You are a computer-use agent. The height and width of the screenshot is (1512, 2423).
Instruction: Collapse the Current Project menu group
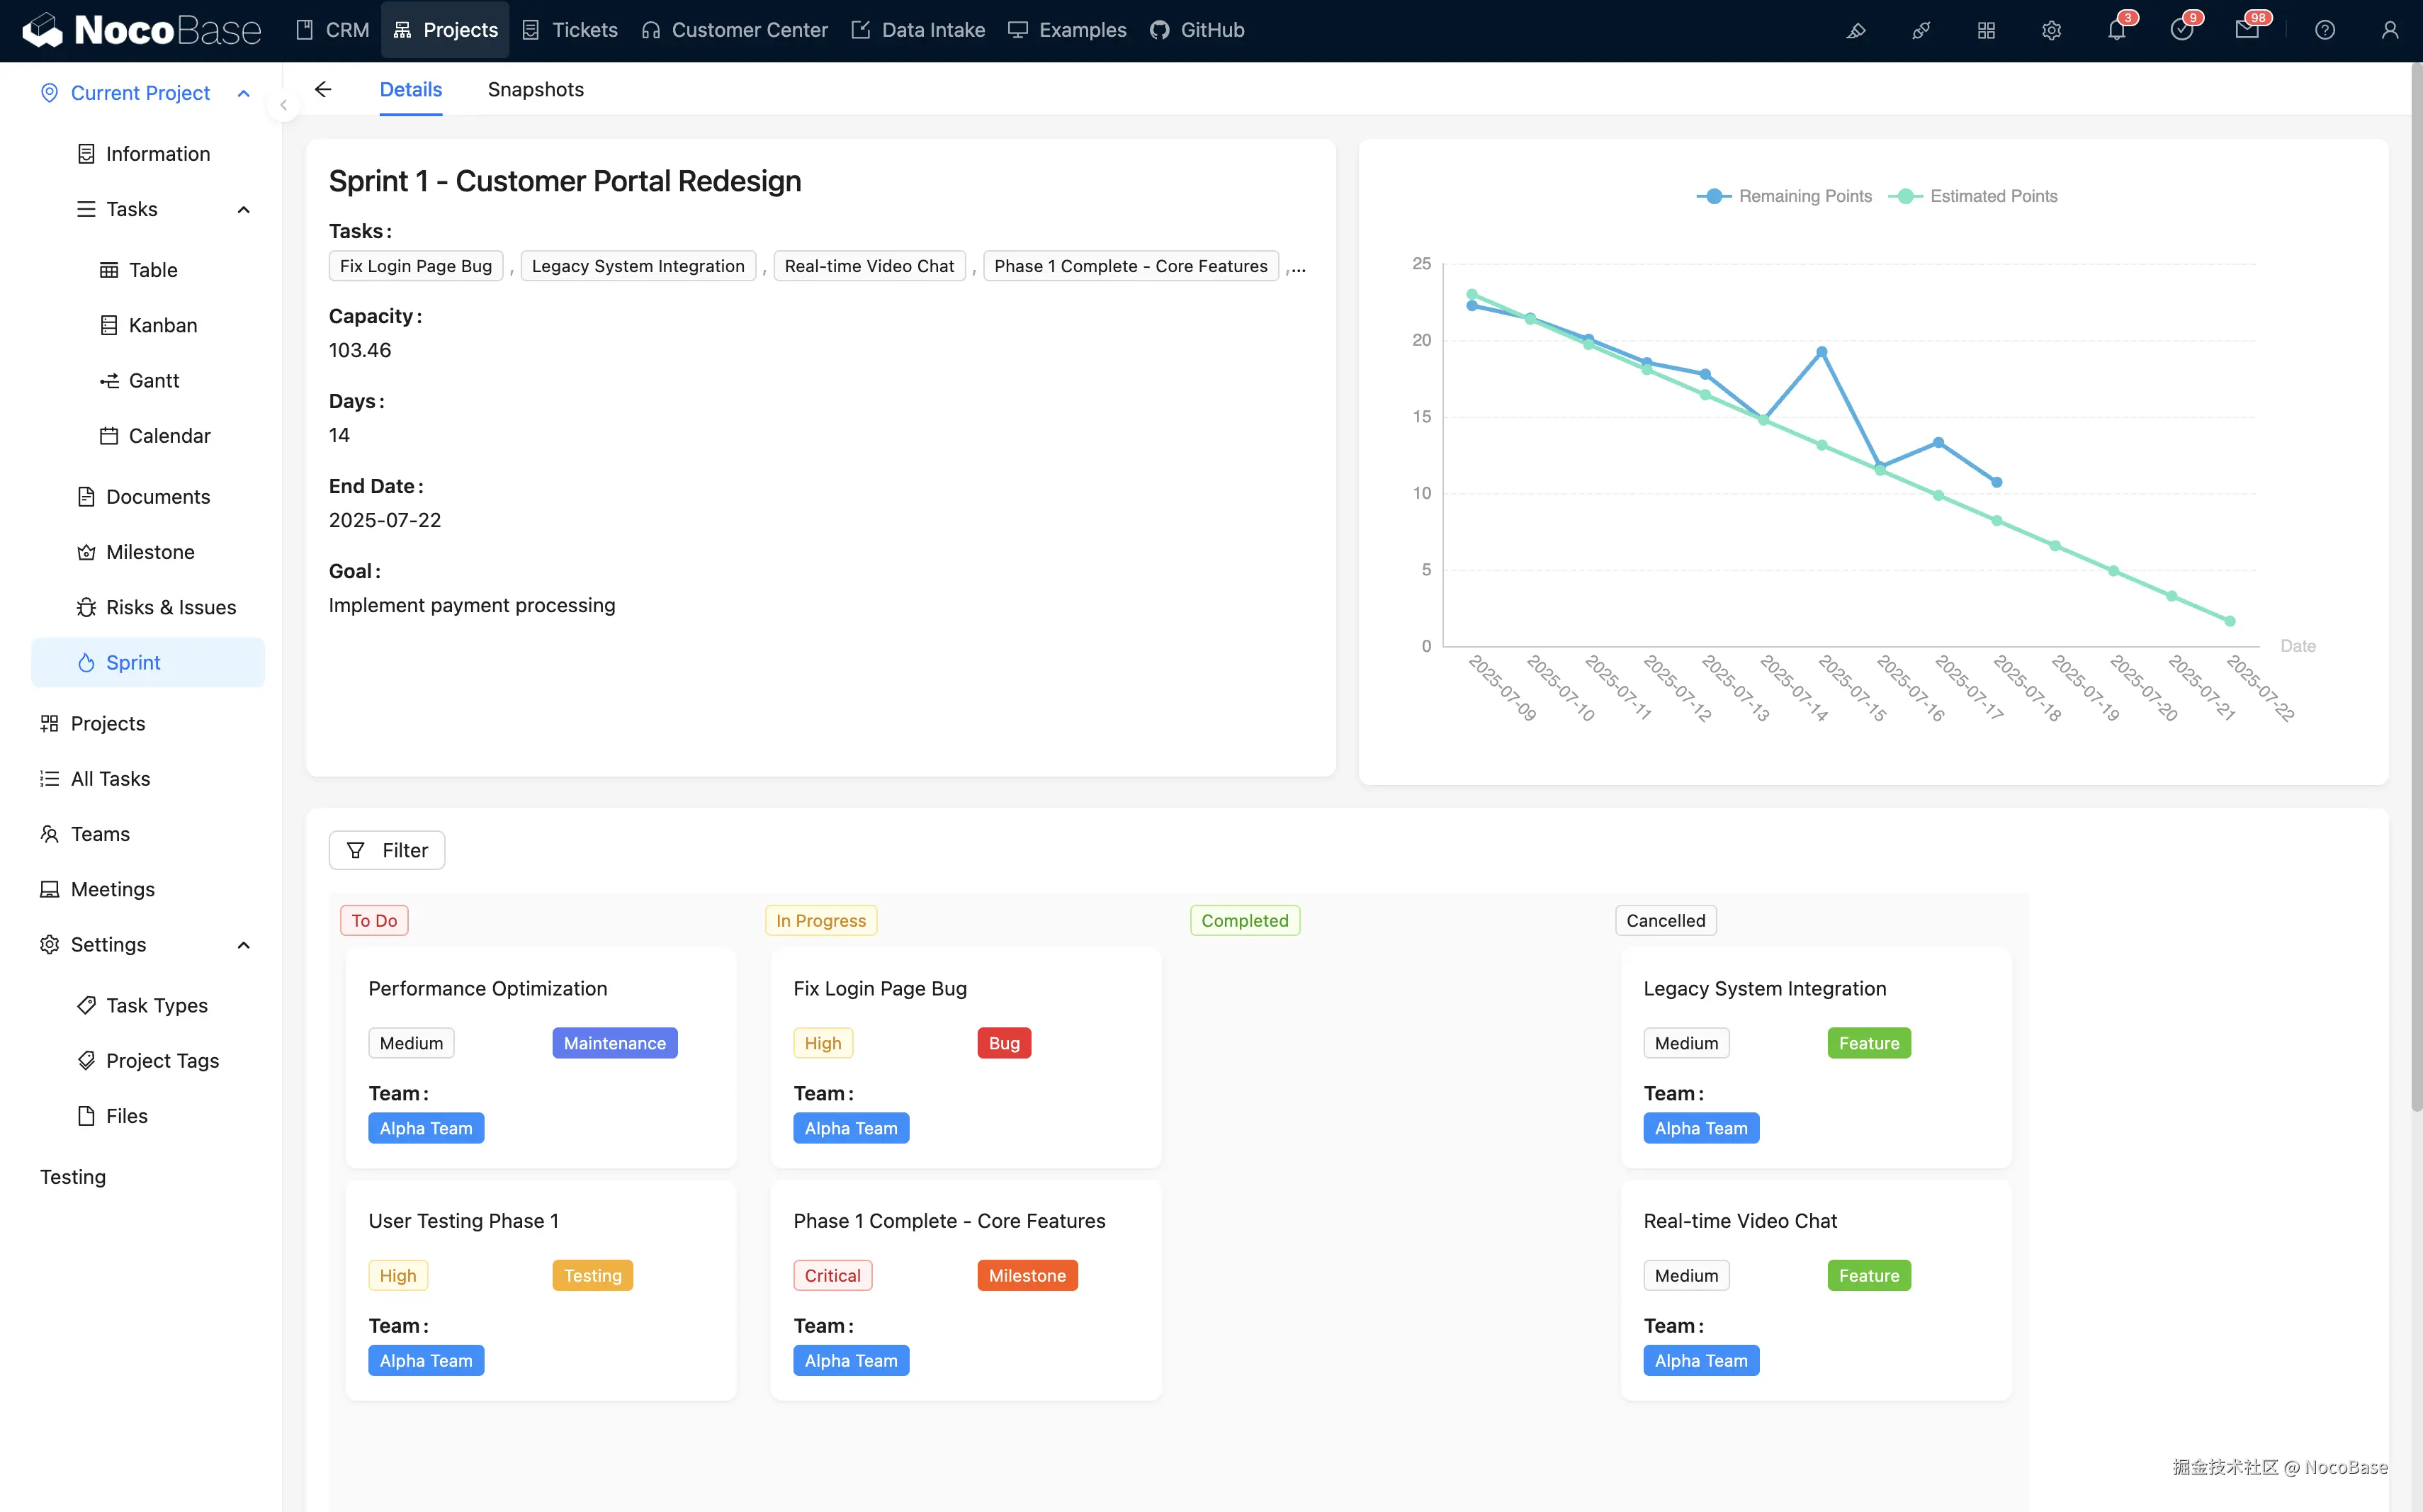click(x=243, y=93)
